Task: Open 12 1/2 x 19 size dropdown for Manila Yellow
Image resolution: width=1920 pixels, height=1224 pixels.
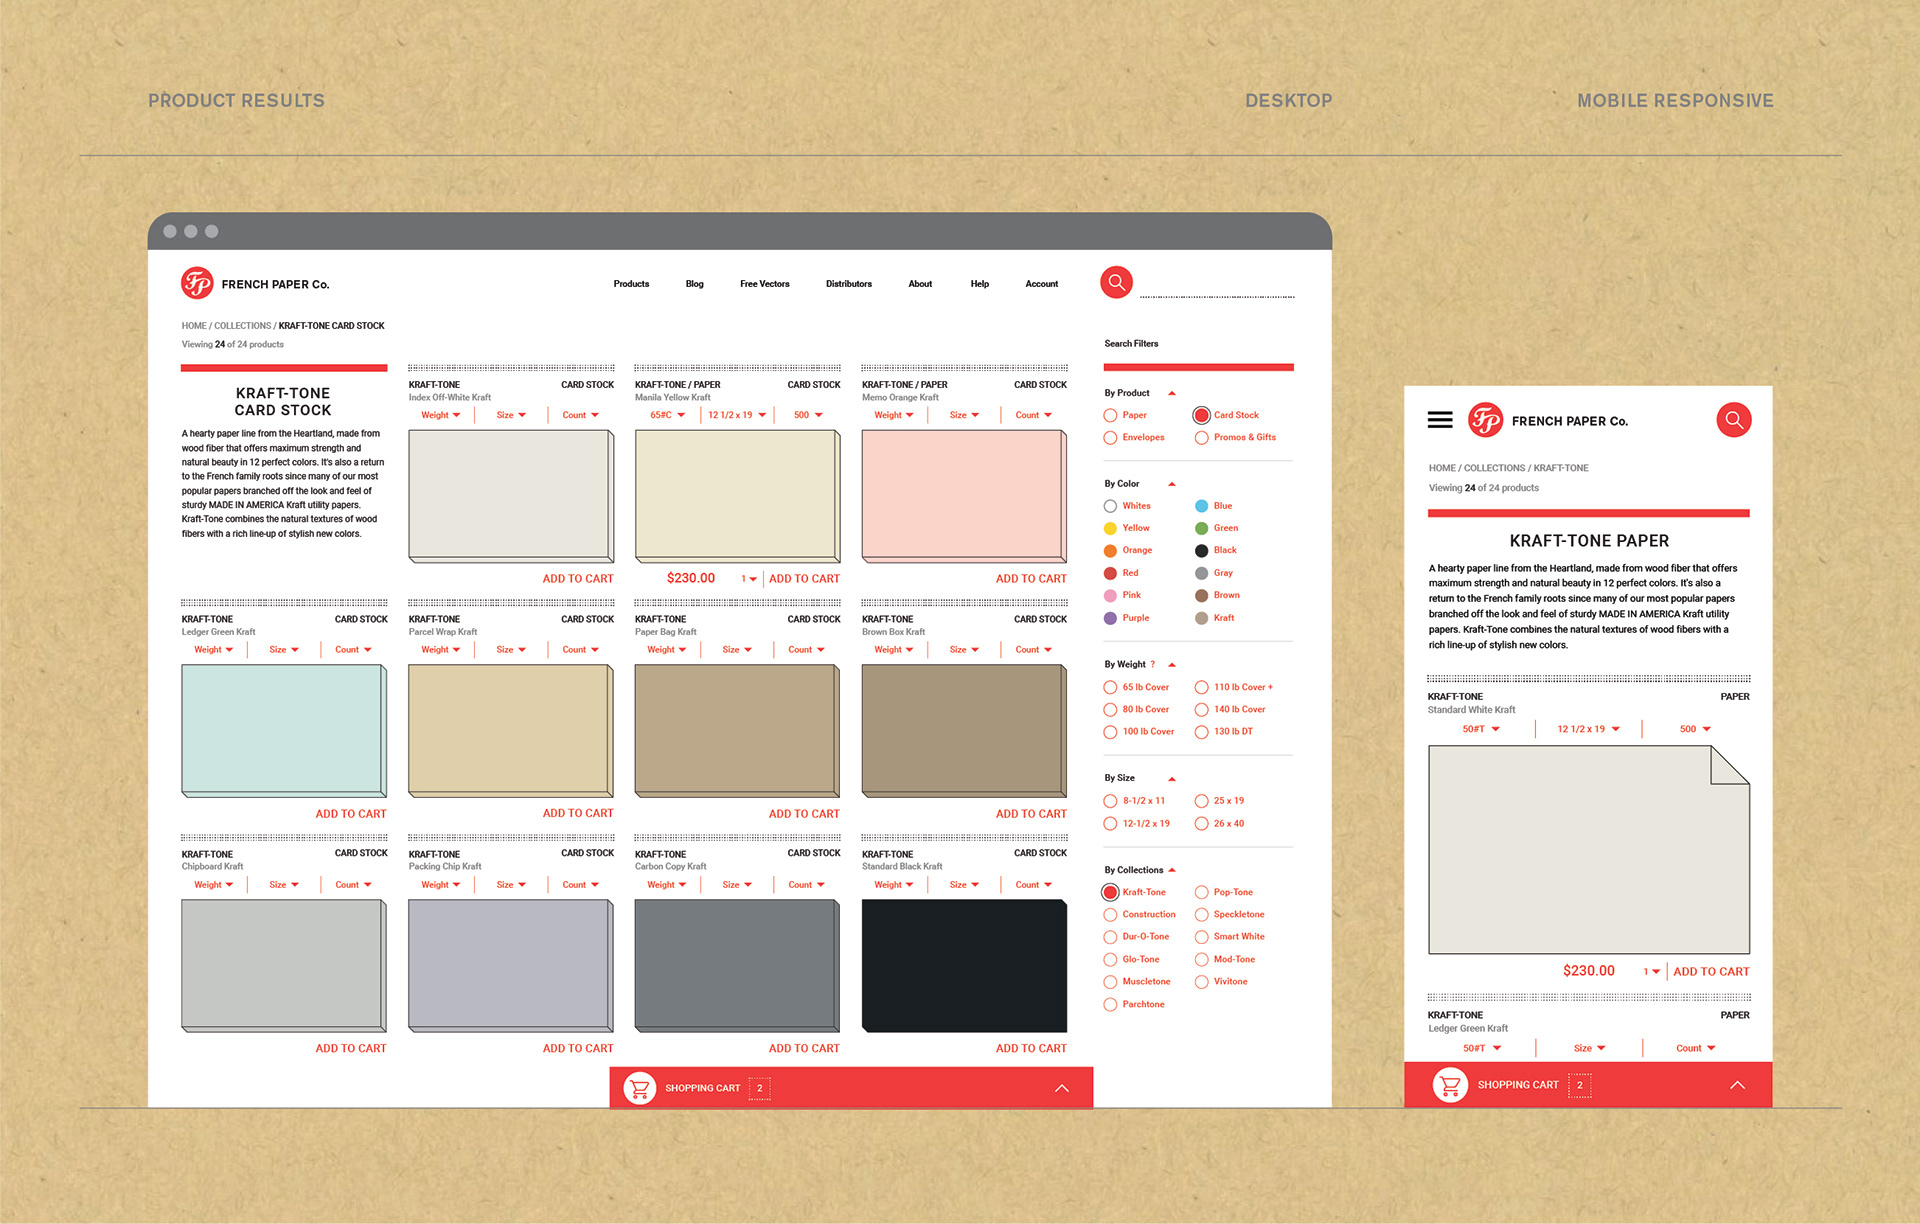Action: [x=737, y=415]
